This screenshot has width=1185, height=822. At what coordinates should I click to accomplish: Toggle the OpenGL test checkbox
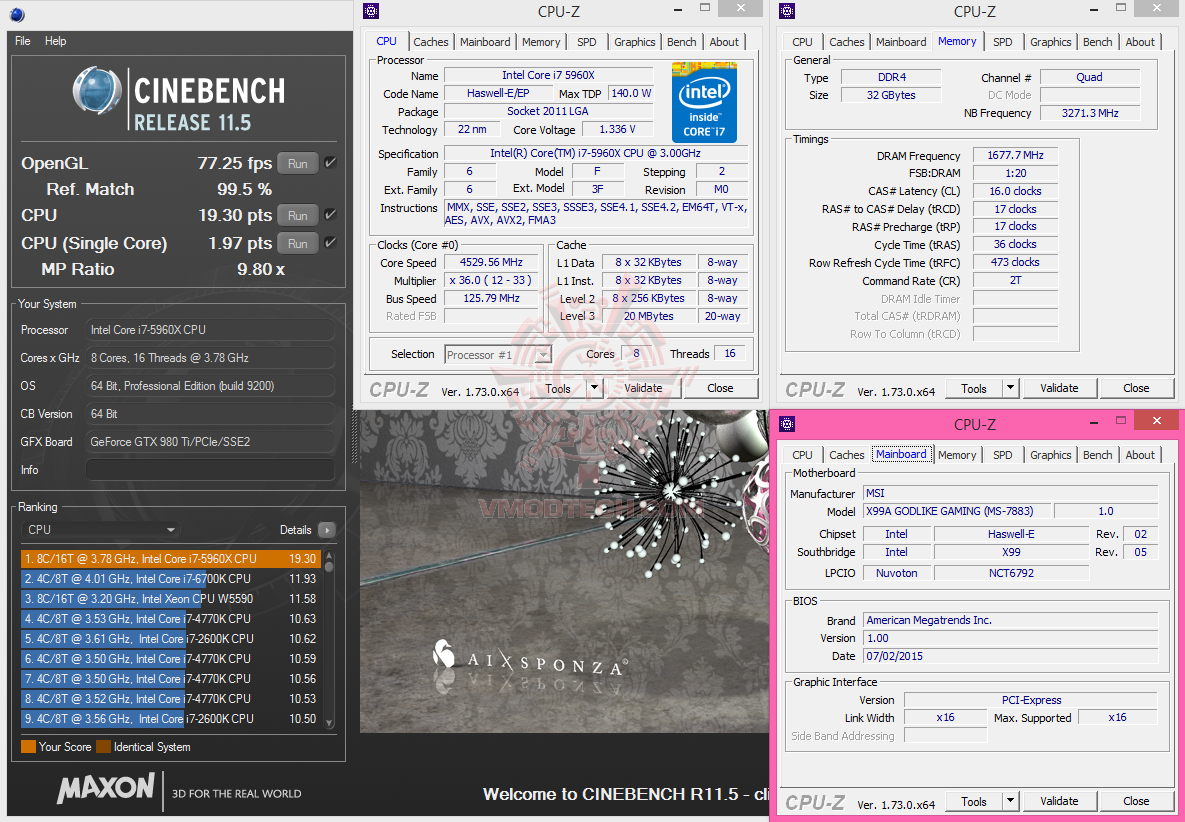point(330,162)
